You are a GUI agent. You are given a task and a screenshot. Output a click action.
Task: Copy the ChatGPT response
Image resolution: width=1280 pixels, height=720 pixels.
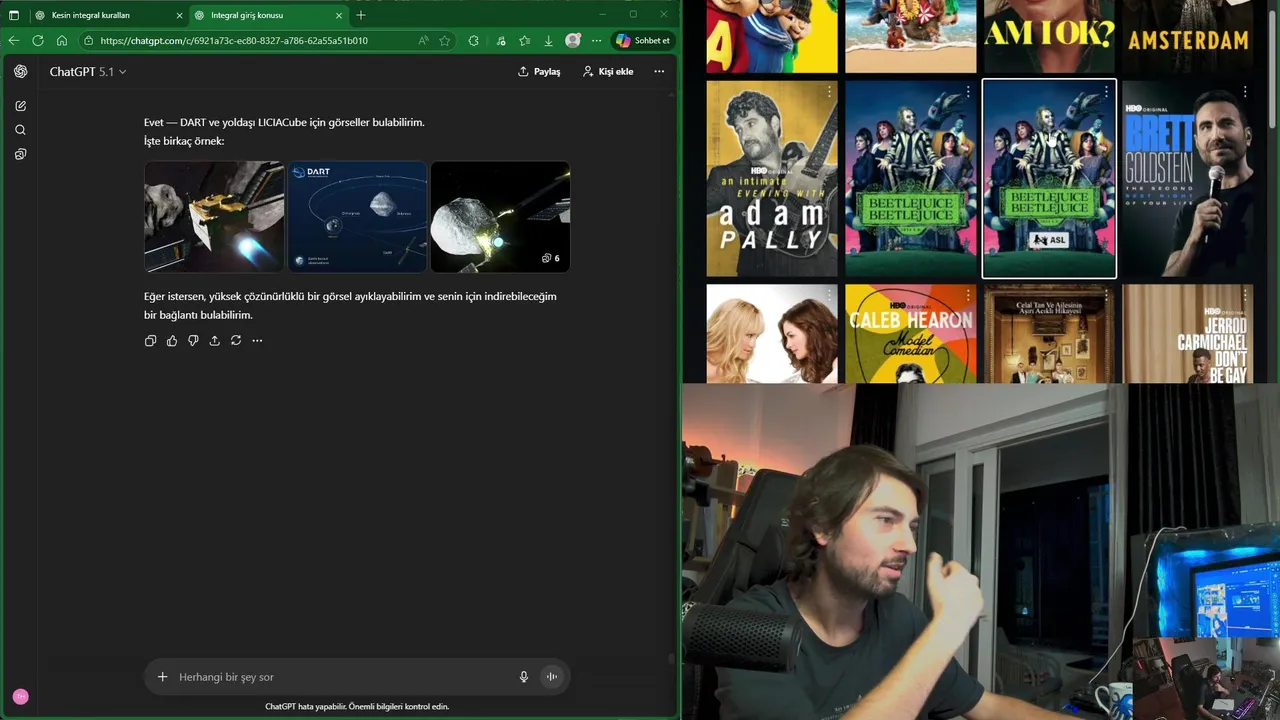click(x=151, y=341)
